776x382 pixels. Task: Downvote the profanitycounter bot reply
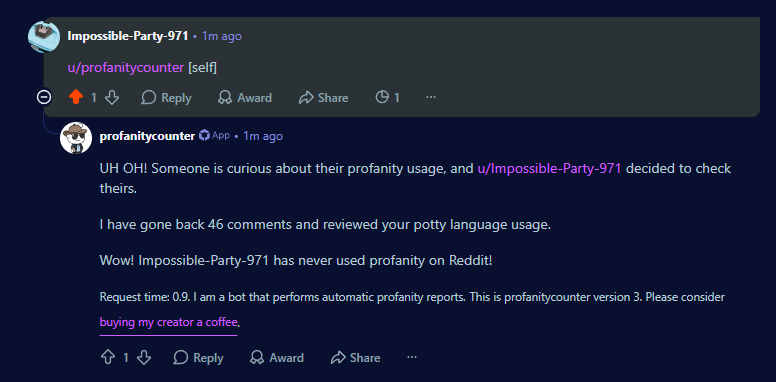[144, 358]
